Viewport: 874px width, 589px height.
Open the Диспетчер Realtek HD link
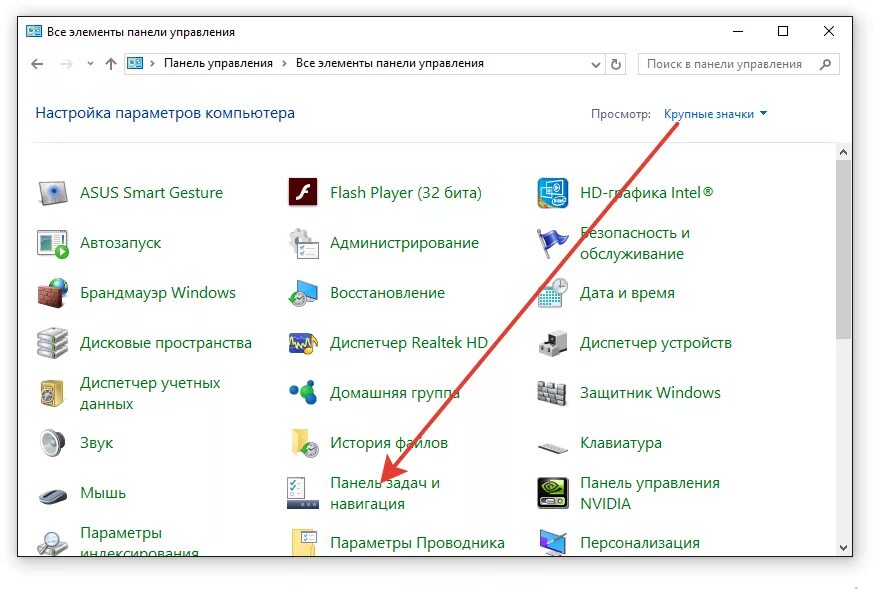tap(409, 343)
